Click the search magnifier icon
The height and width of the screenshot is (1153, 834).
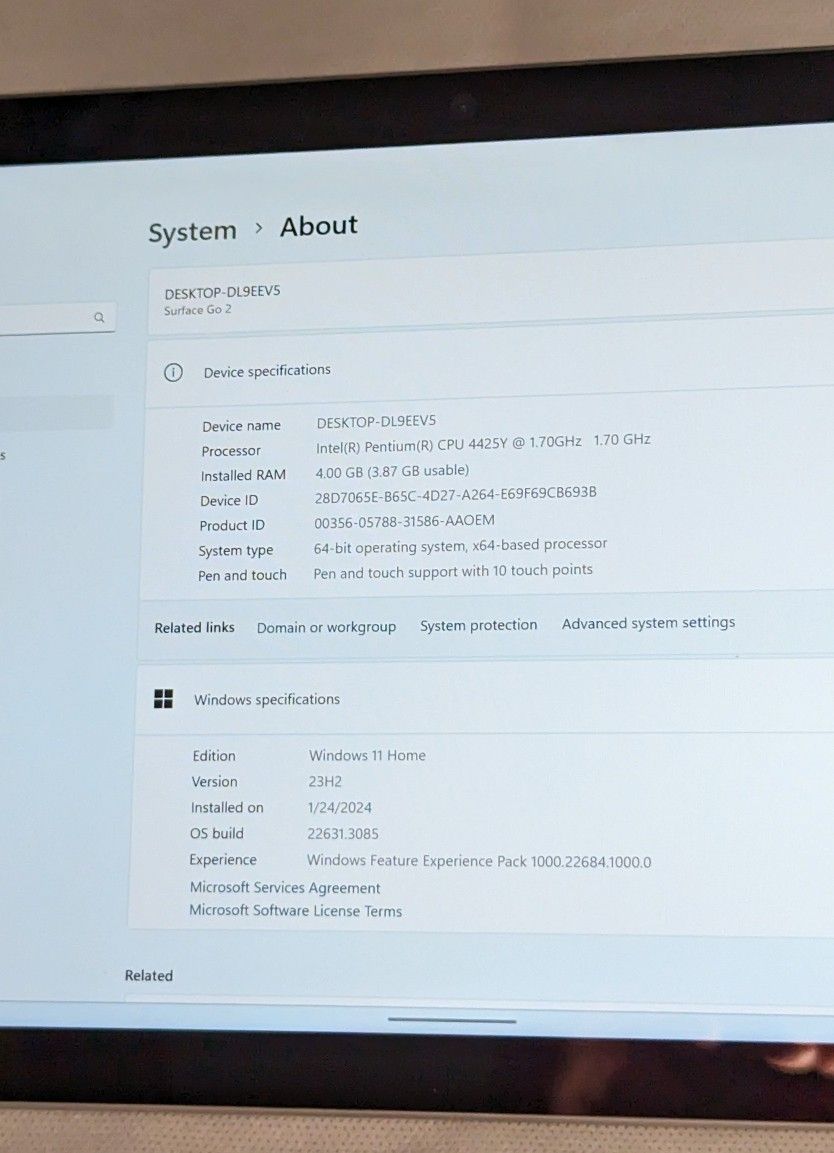click(99, 318)
